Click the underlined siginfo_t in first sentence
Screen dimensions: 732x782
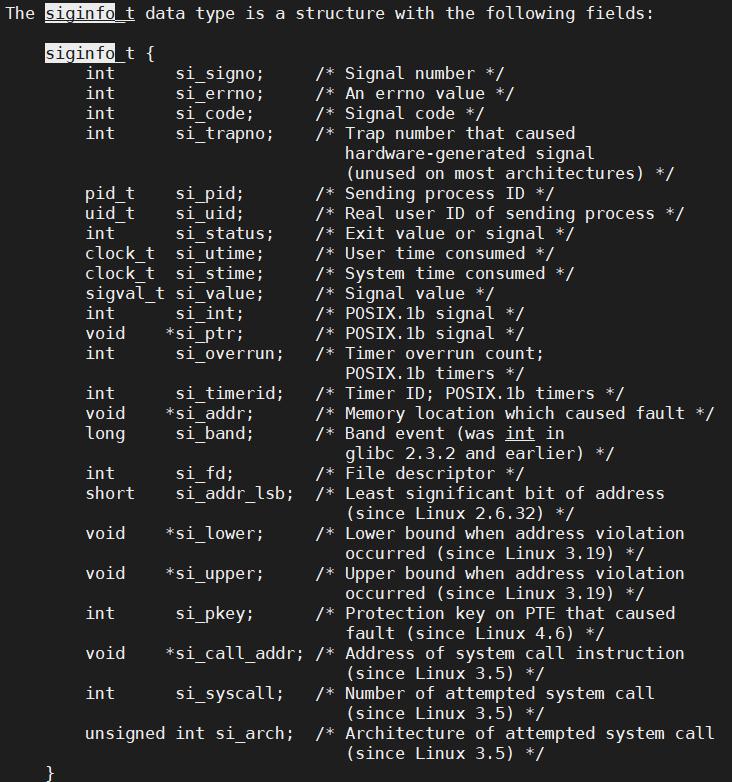click(x=90, y=13)
